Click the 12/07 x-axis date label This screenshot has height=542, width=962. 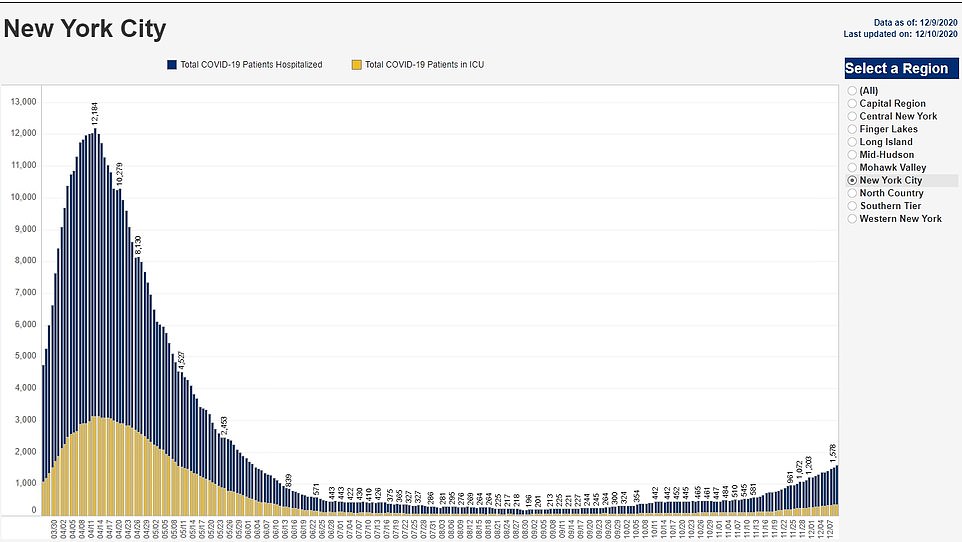pyautogui.click(x=829, y=530)
